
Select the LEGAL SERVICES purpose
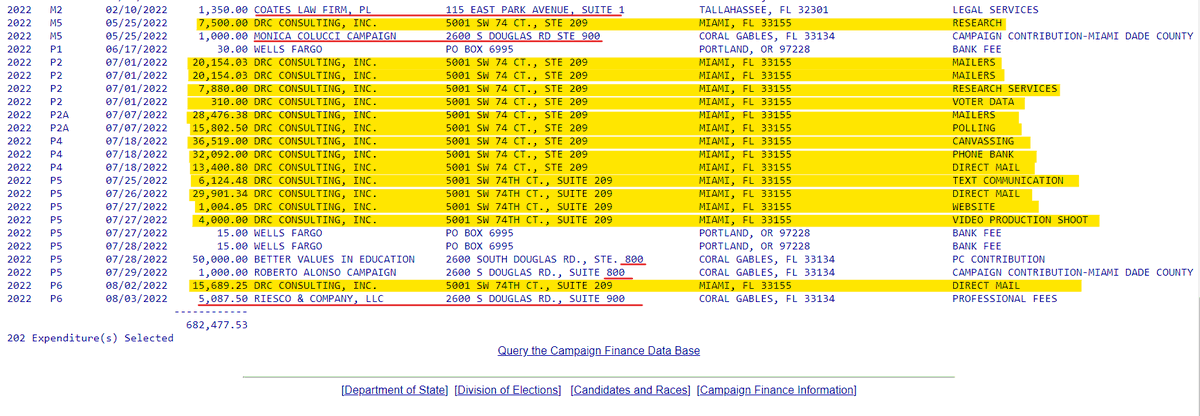[x=995, y=10]
